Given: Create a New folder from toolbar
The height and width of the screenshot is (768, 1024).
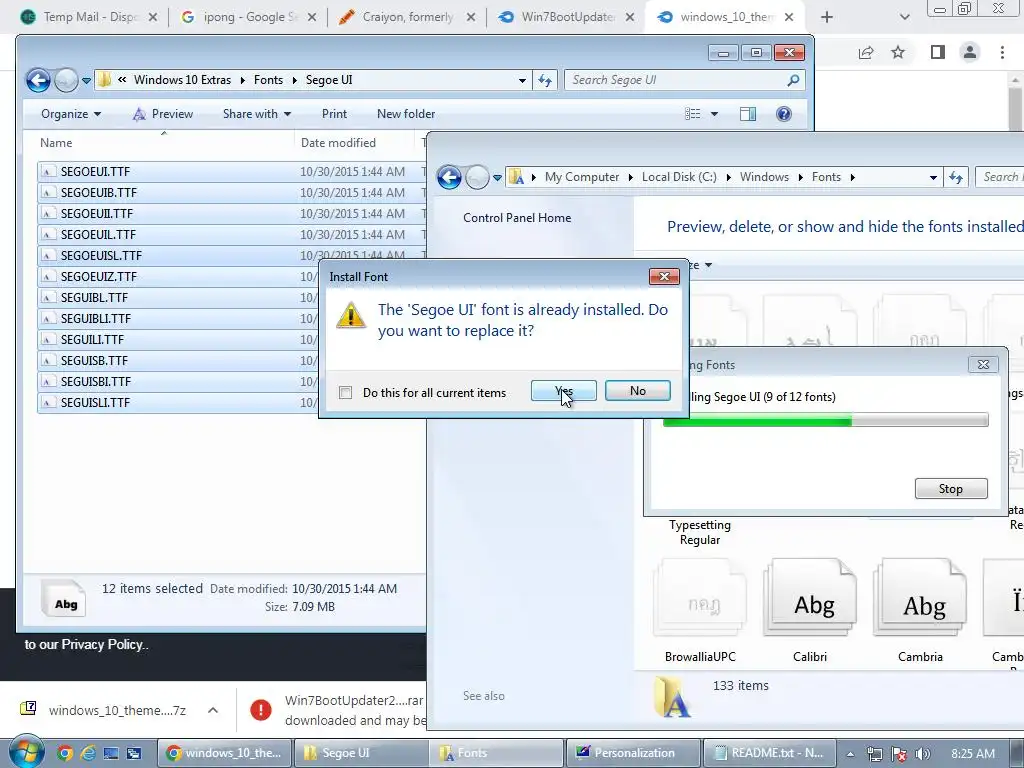Looking at the screenshot, I should (x=406, y=114).
